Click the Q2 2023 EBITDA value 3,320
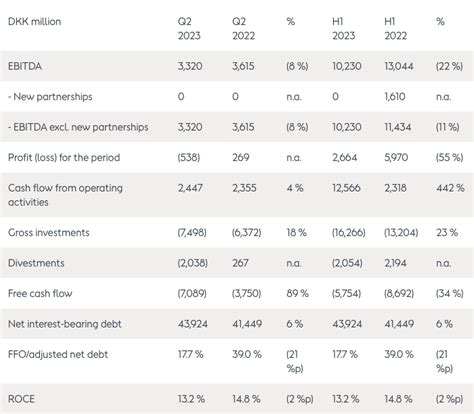474x414 pixels. point(190,66)
